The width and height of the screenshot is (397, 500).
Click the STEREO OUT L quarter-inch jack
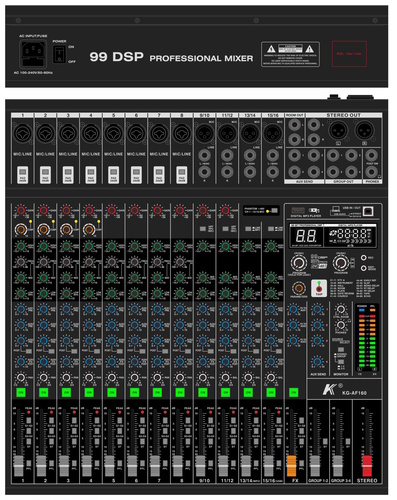click(314, 125)
